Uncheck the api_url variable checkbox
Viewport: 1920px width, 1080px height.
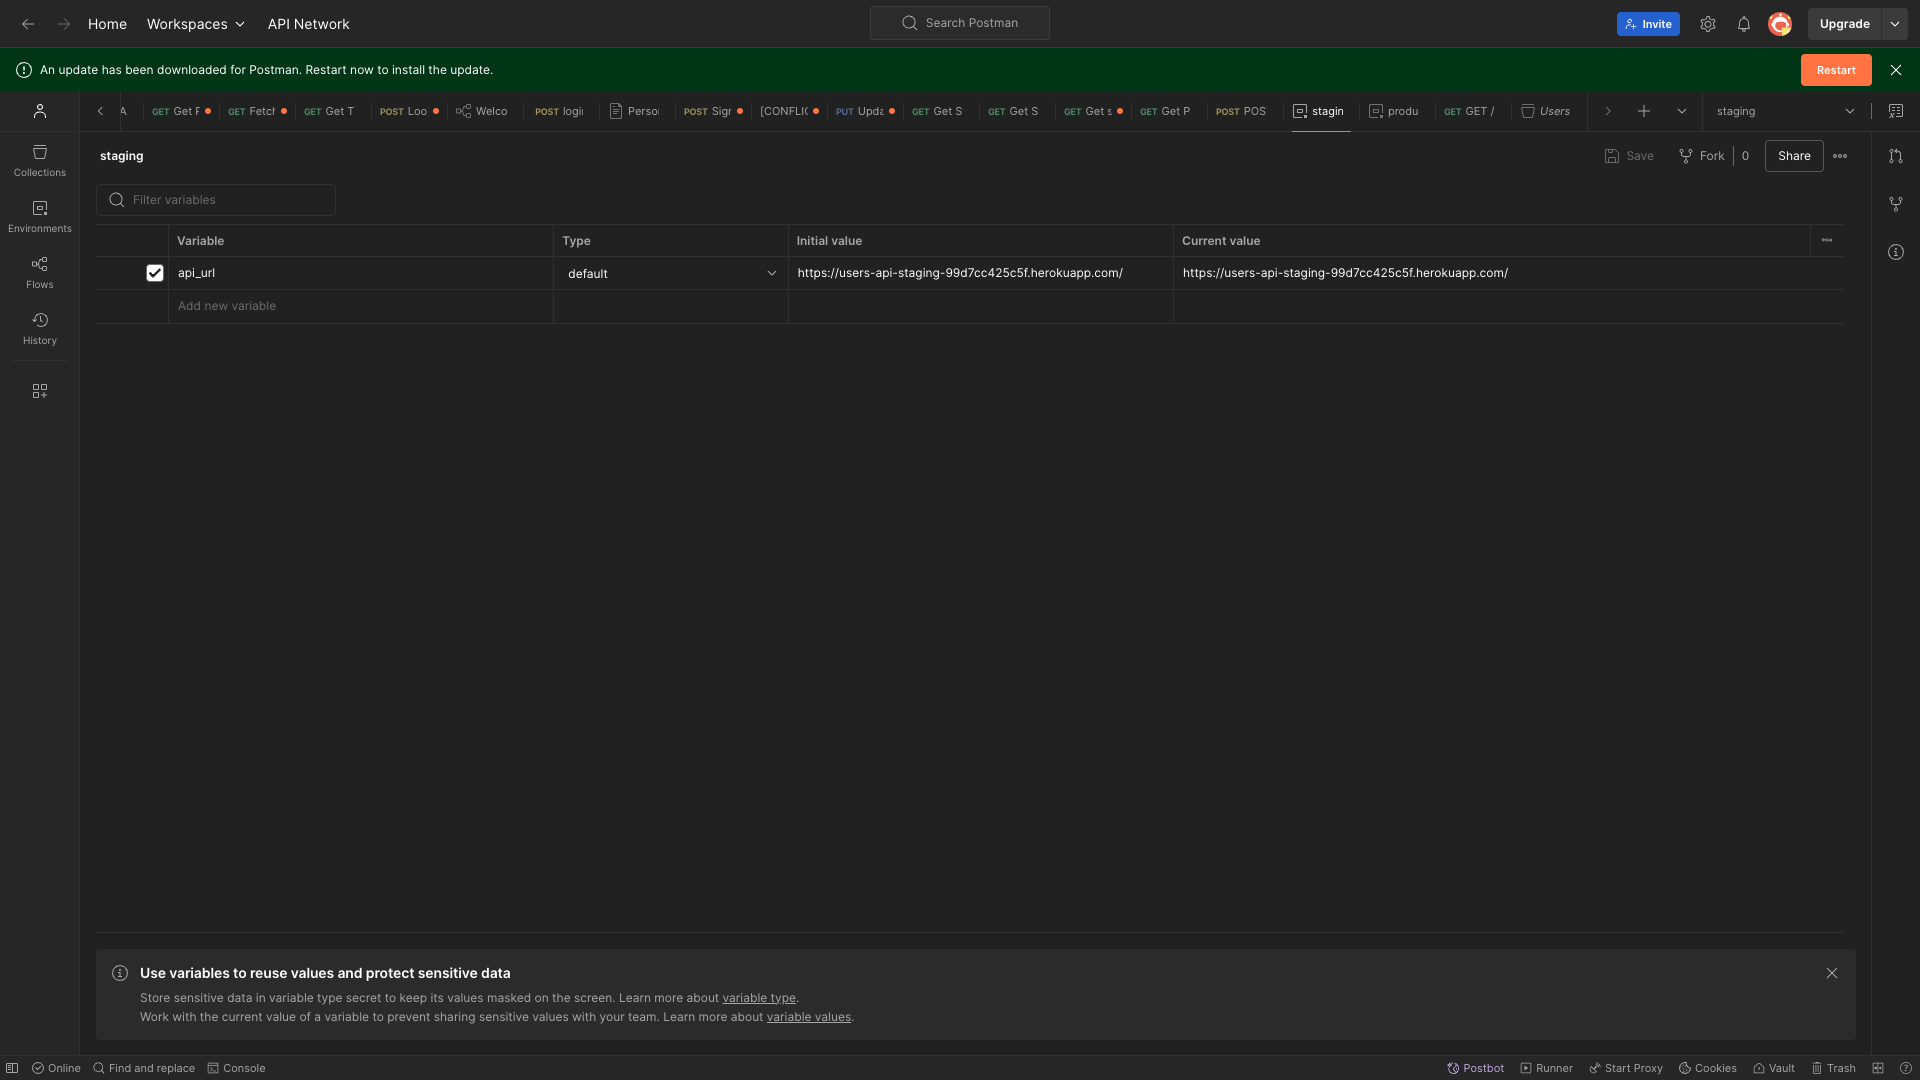155,273
